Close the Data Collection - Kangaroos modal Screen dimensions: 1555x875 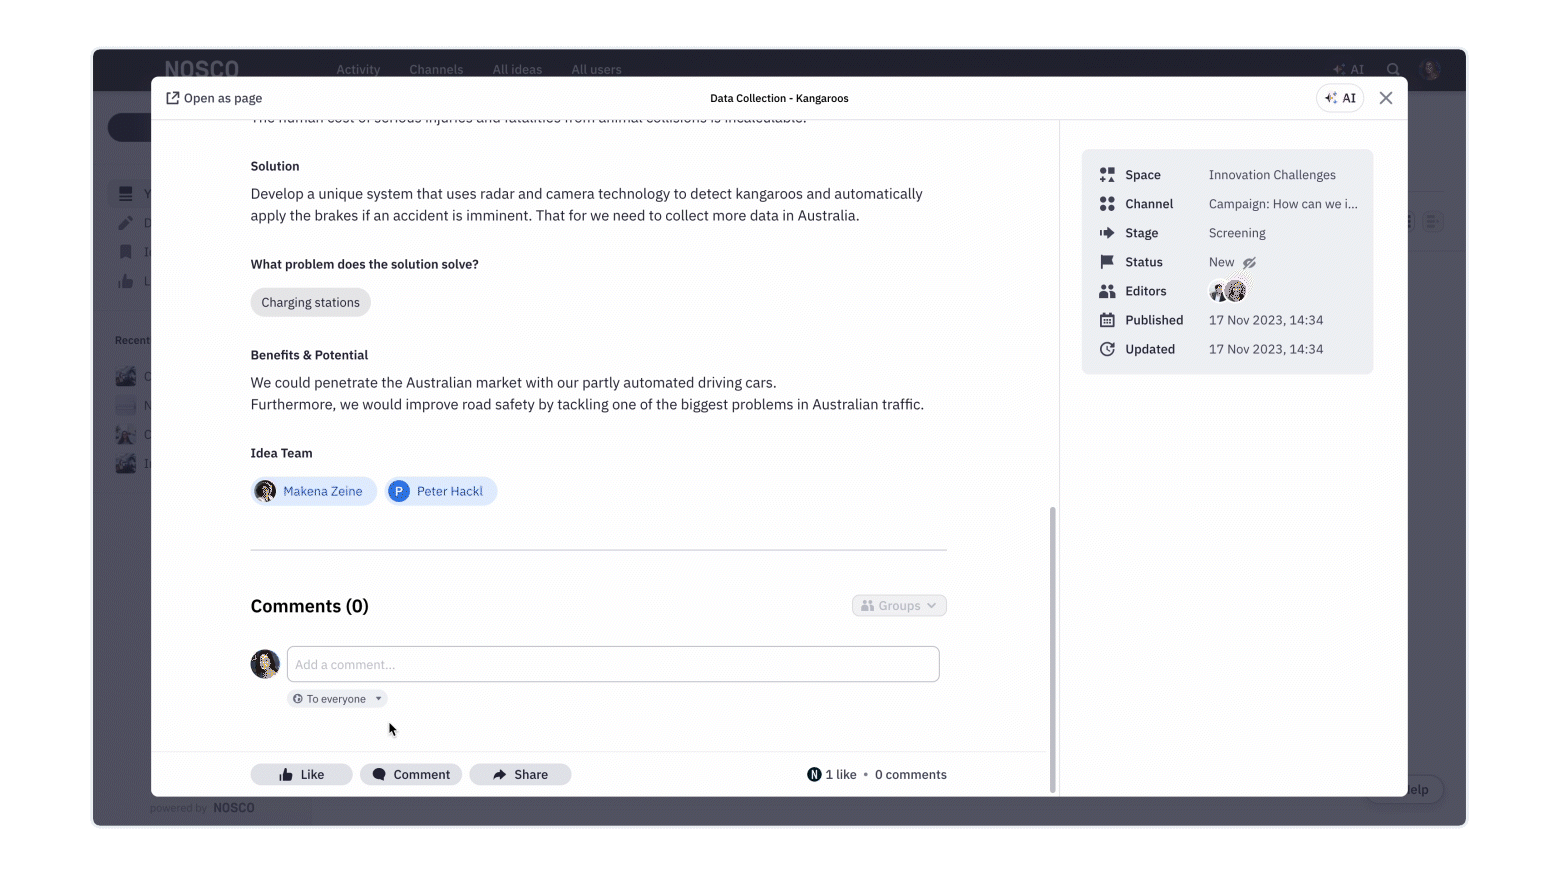(1386, 98)
